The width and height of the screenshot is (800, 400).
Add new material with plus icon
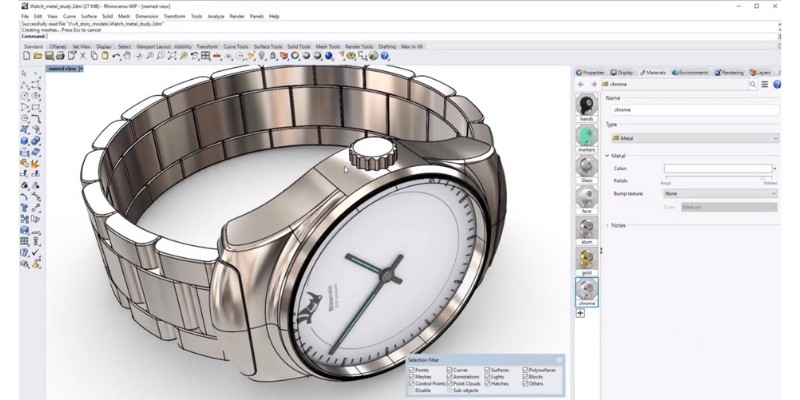point(580,313)
